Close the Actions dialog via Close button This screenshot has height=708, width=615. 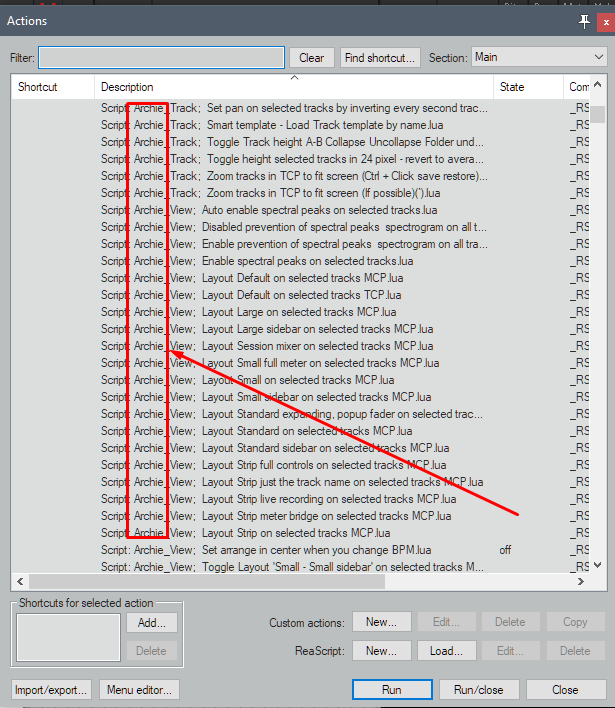[x=565, y=689]
